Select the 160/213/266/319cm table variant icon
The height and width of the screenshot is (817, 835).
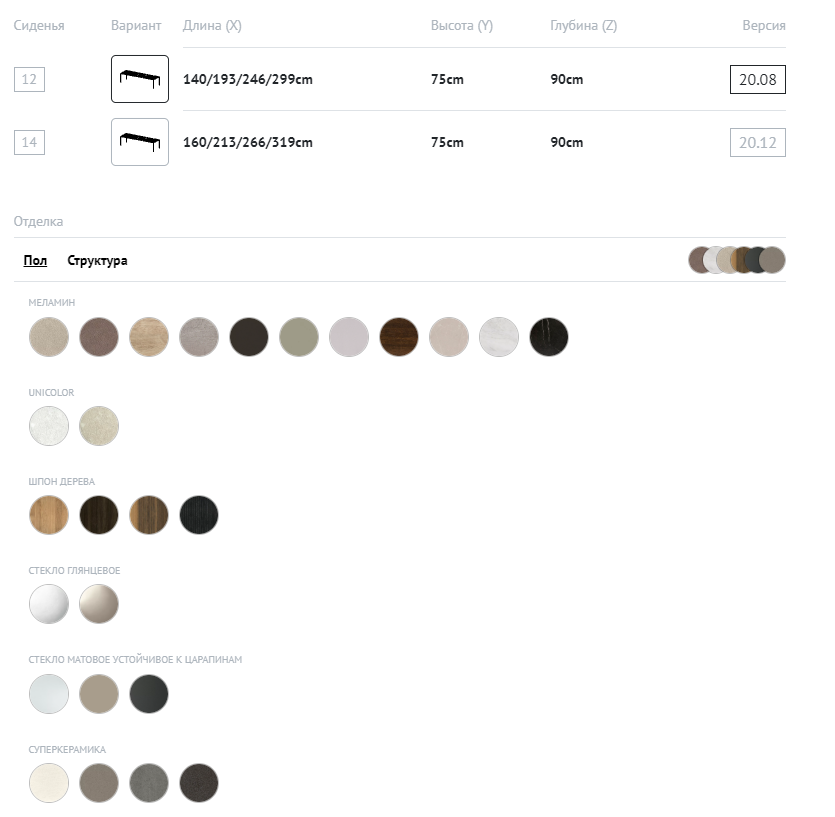pyautogui.click(x=139, y=142)
